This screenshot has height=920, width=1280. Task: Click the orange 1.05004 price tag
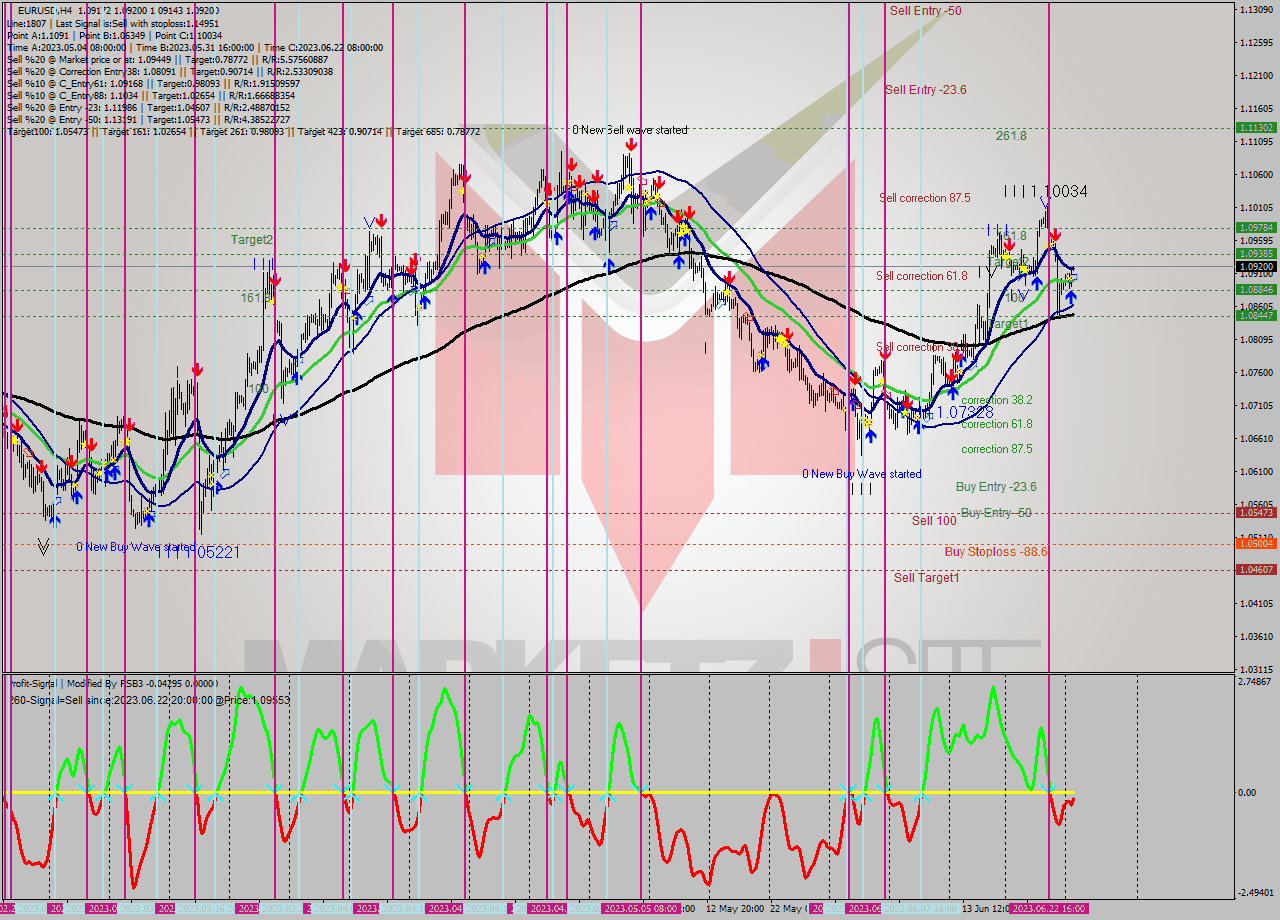pyautogui.click(x=1256, y=544)
